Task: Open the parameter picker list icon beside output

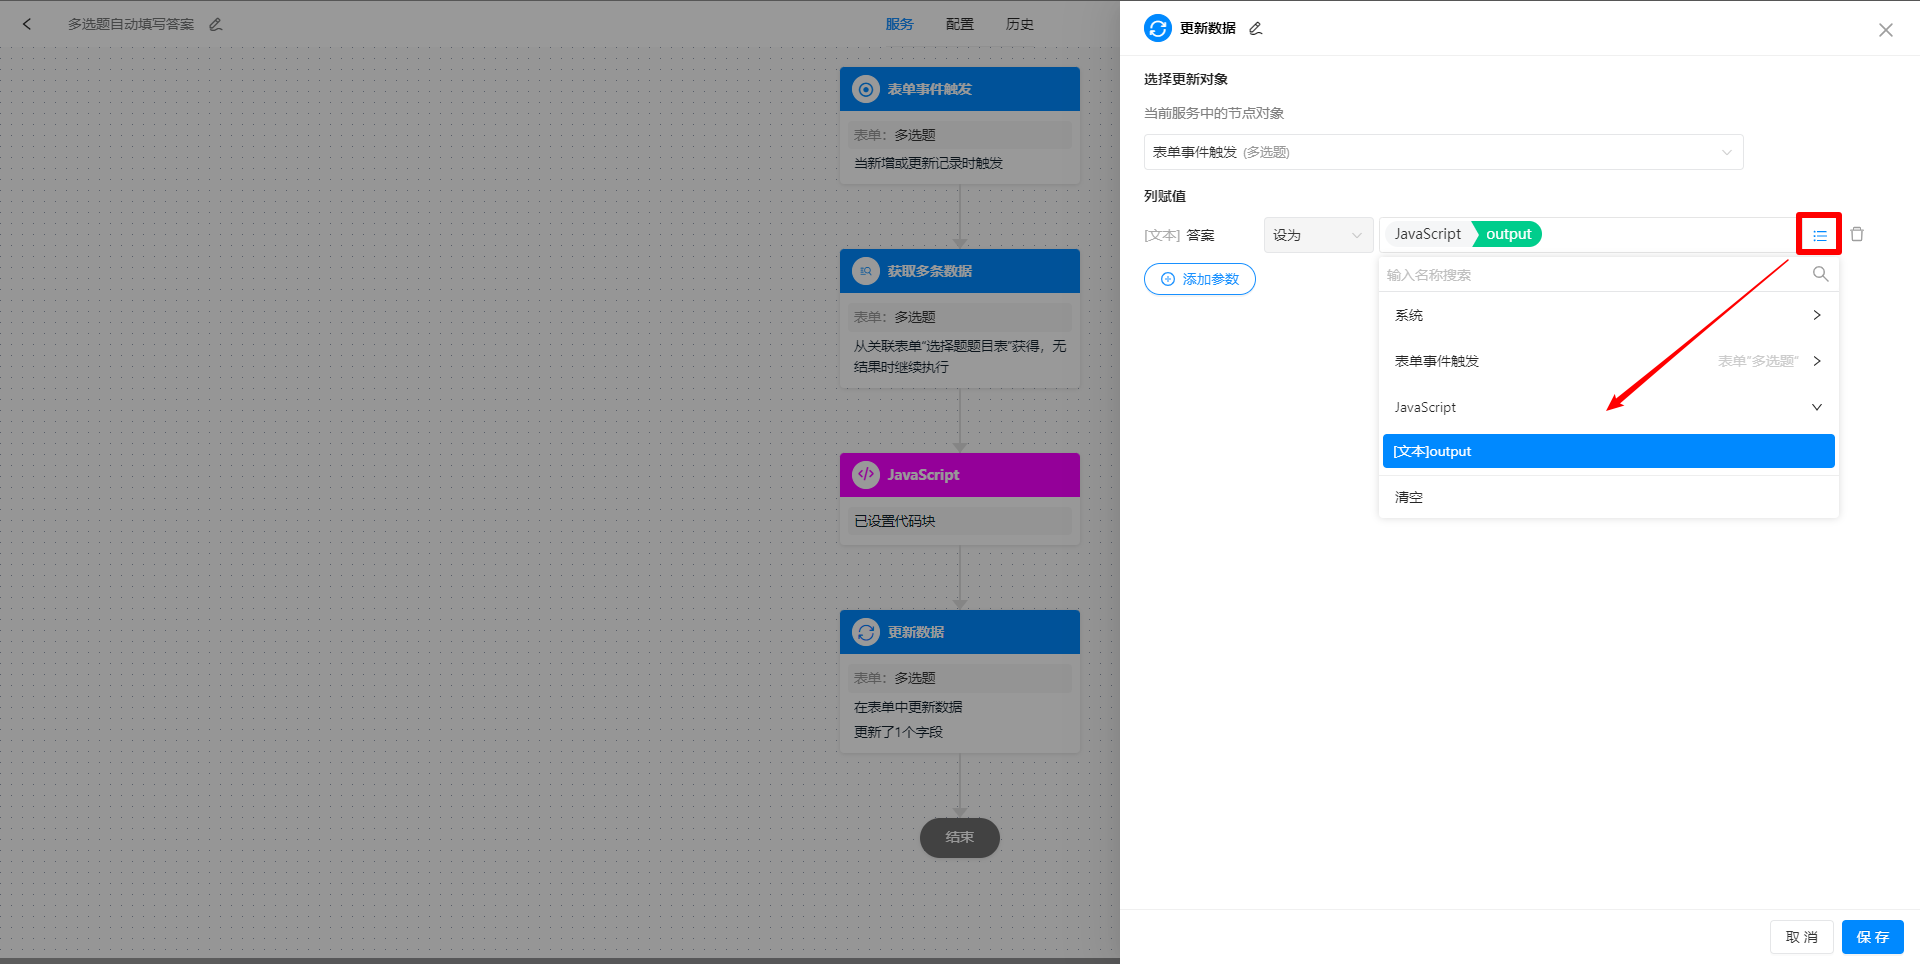Action: [1819, 234]
